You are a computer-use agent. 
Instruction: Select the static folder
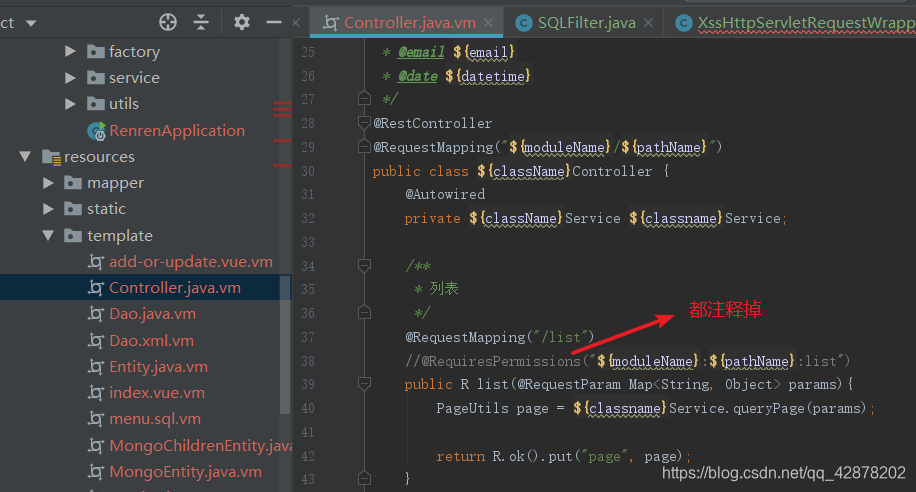[106, 209]
